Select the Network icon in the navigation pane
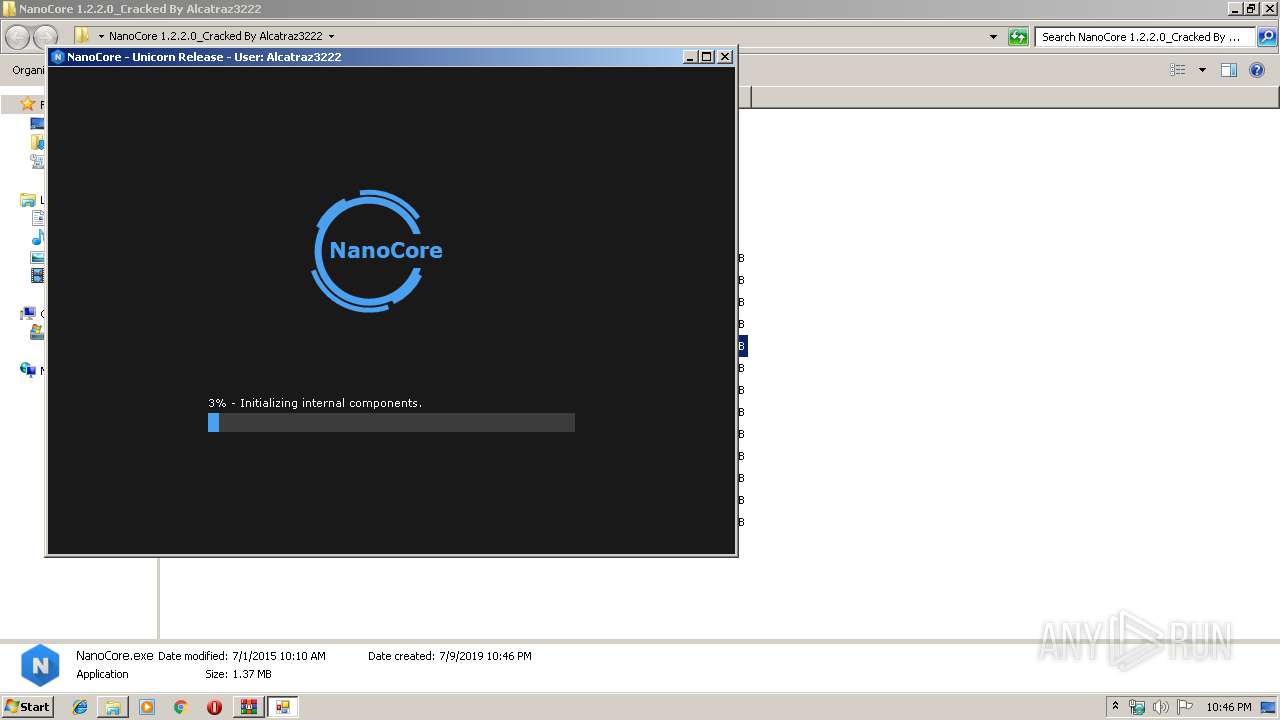1280x720 pixels. pyautogui.click(x=28, y=370)
